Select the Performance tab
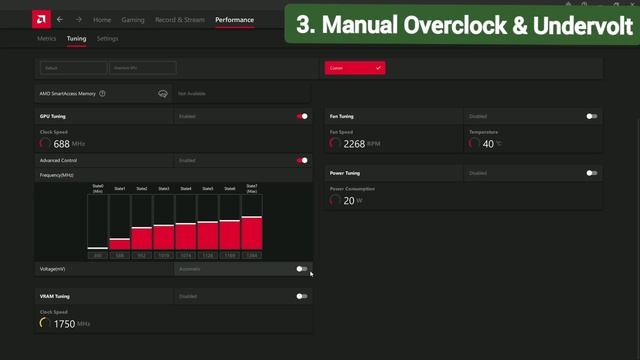 coord(234,20)
